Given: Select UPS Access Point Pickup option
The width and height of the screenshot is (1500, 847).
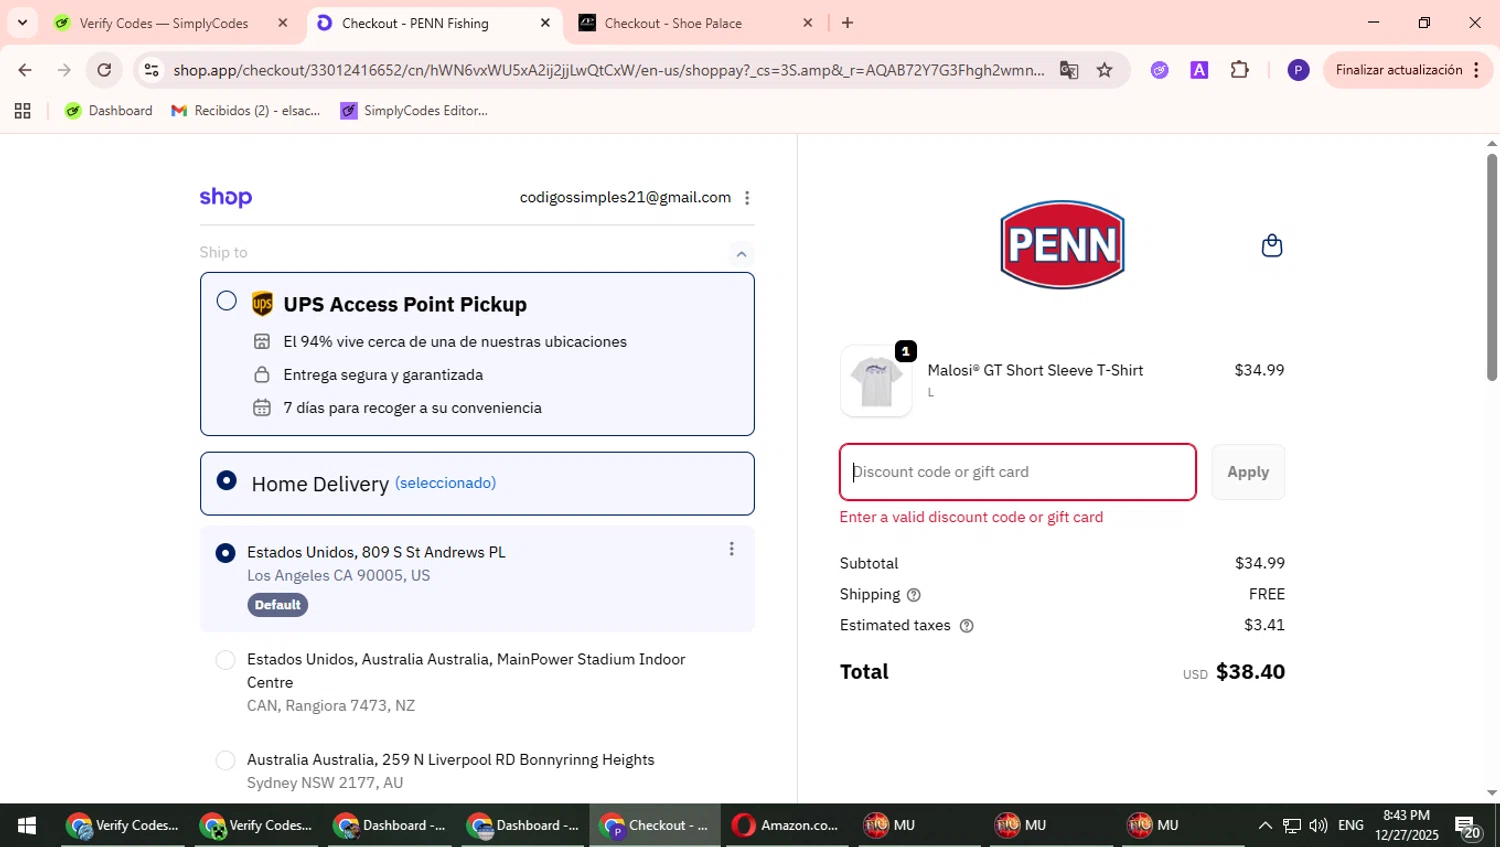Looking at the screenshot, I should (227, 301).
